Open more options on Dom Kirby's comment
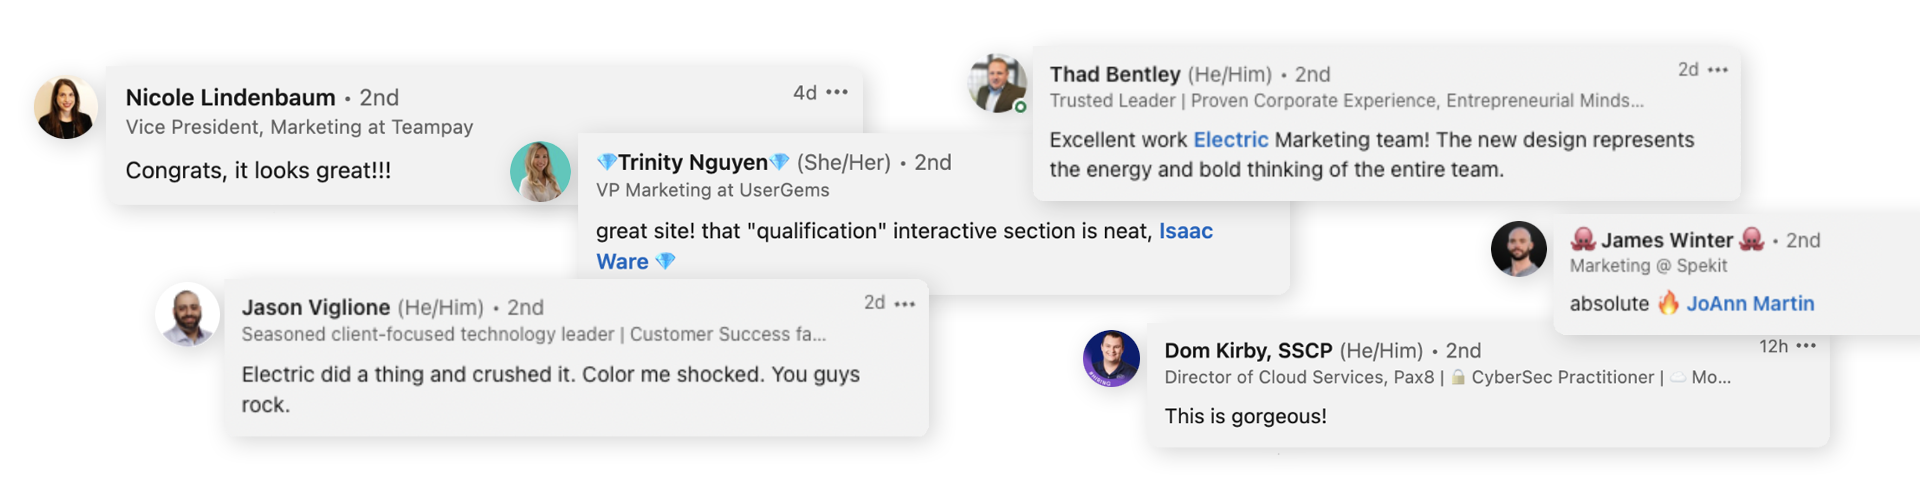The height and width of the screenshot is (500, 1920). pyautogui.click(x=1806, y=346)
